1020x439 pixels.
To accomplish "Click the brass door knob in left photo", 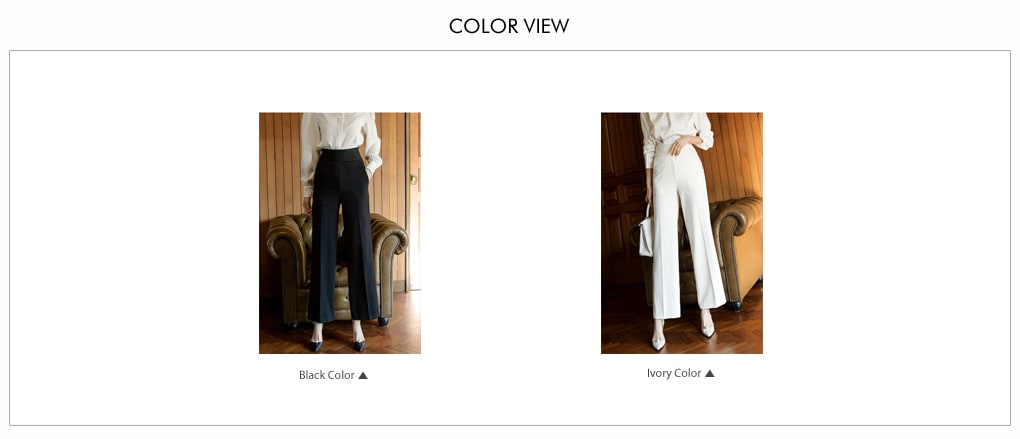I will click(x=412, y=178).
